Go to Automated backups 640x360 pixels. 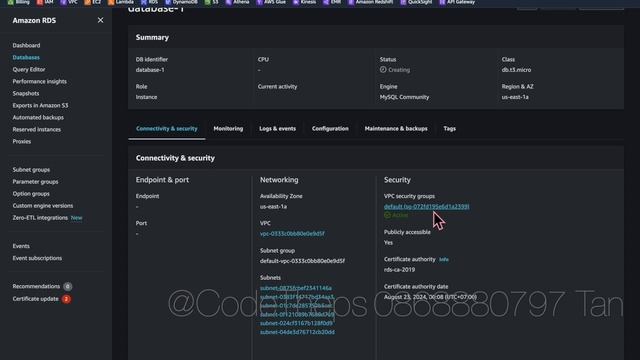[38, 117]
